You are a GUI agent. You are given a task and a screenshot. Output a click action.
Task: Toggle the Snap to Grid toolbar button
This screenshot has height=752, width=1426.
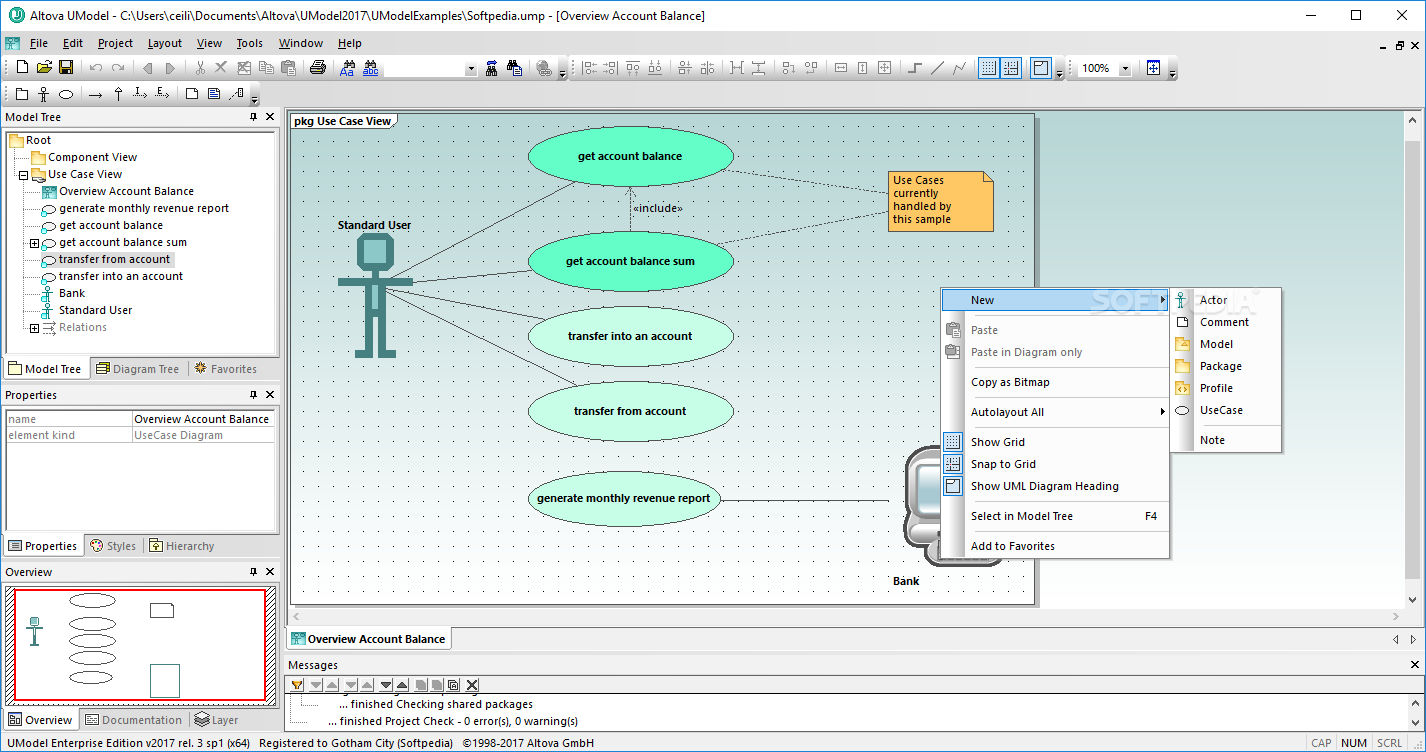(1011, 68)
